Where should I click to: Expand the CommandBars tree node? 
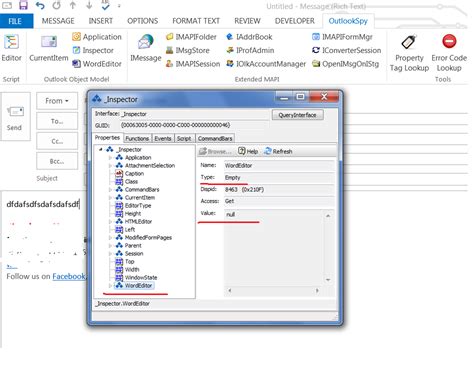[x=110, y=190]
